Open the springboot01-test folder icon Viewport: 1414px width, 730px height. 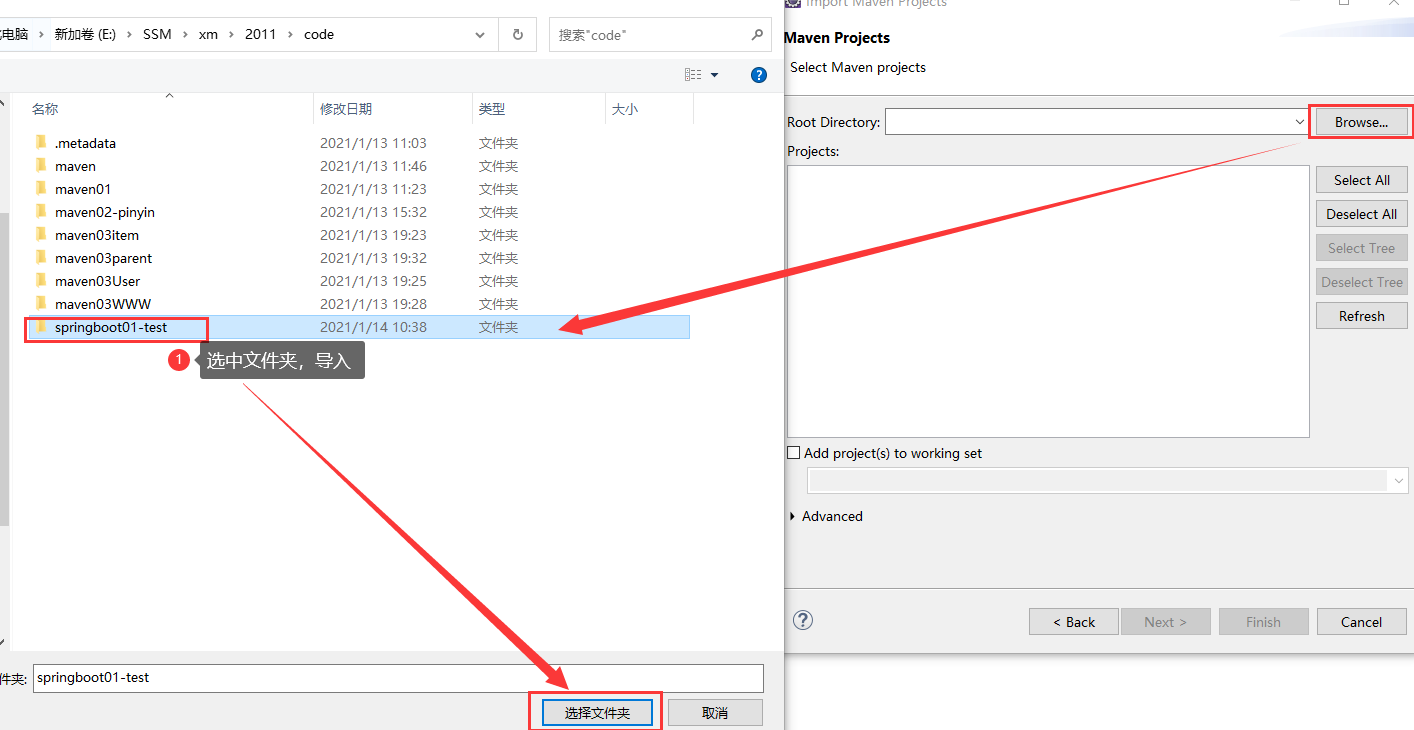pos(40,326)
